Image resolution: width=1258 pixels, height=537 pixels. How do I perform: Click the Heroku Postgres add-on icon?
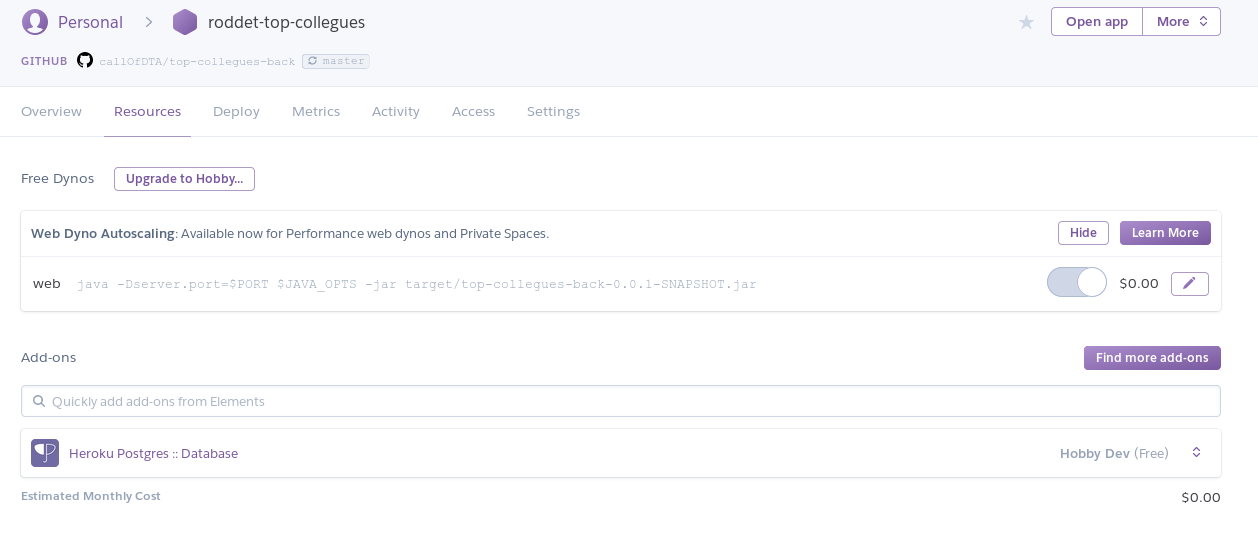click(x=45, y=453)
